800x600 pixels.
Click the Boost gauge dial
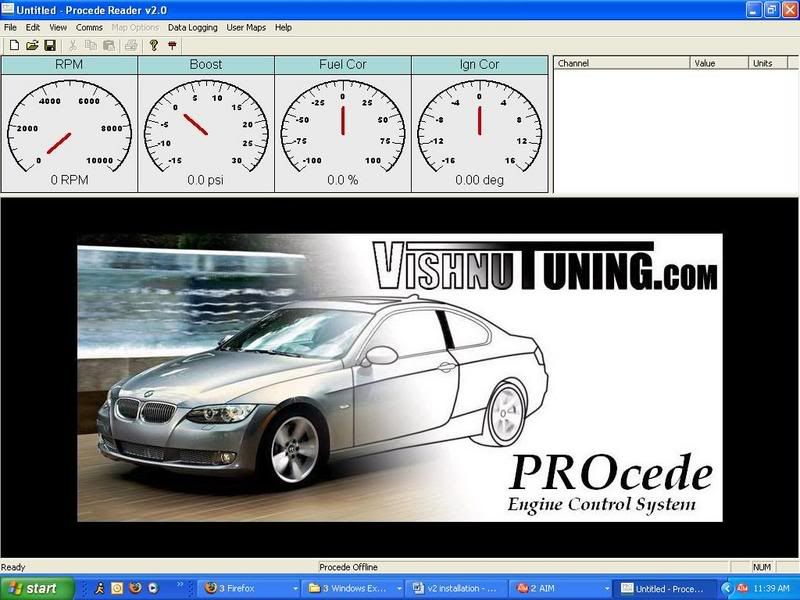[x=206, y=128]
